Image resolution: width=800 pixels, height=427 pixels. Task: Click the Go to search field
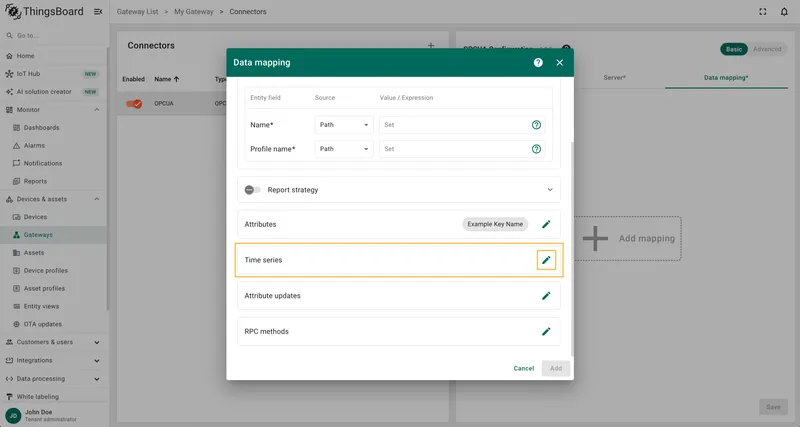pos(53,36)
